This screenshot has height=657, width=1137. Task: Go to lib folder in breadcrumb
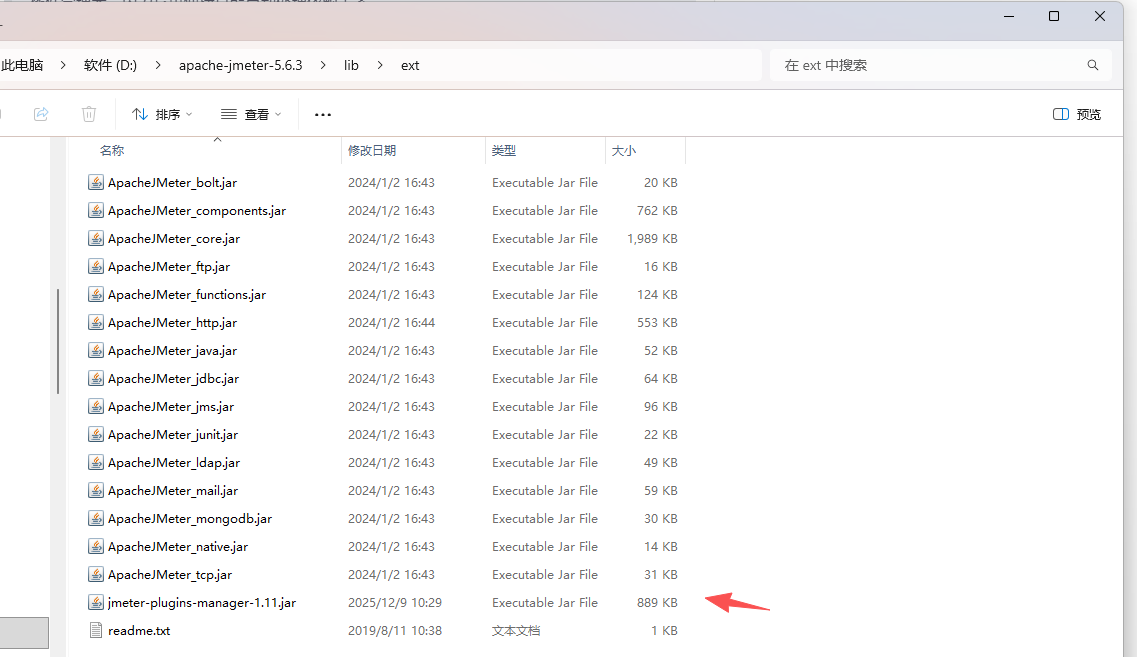click(x=351, y=65)
